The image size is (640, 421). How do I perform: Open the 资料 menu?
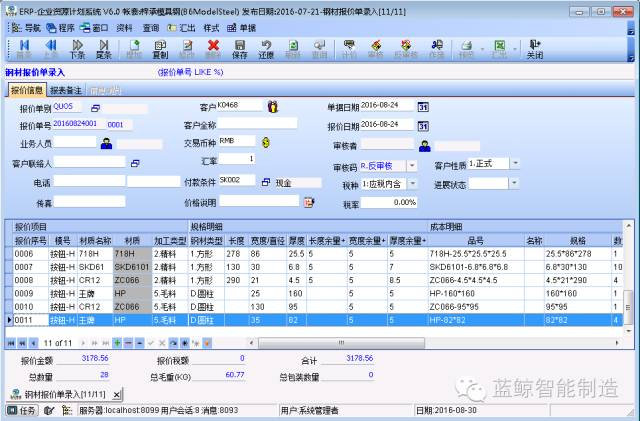(124, 28)
